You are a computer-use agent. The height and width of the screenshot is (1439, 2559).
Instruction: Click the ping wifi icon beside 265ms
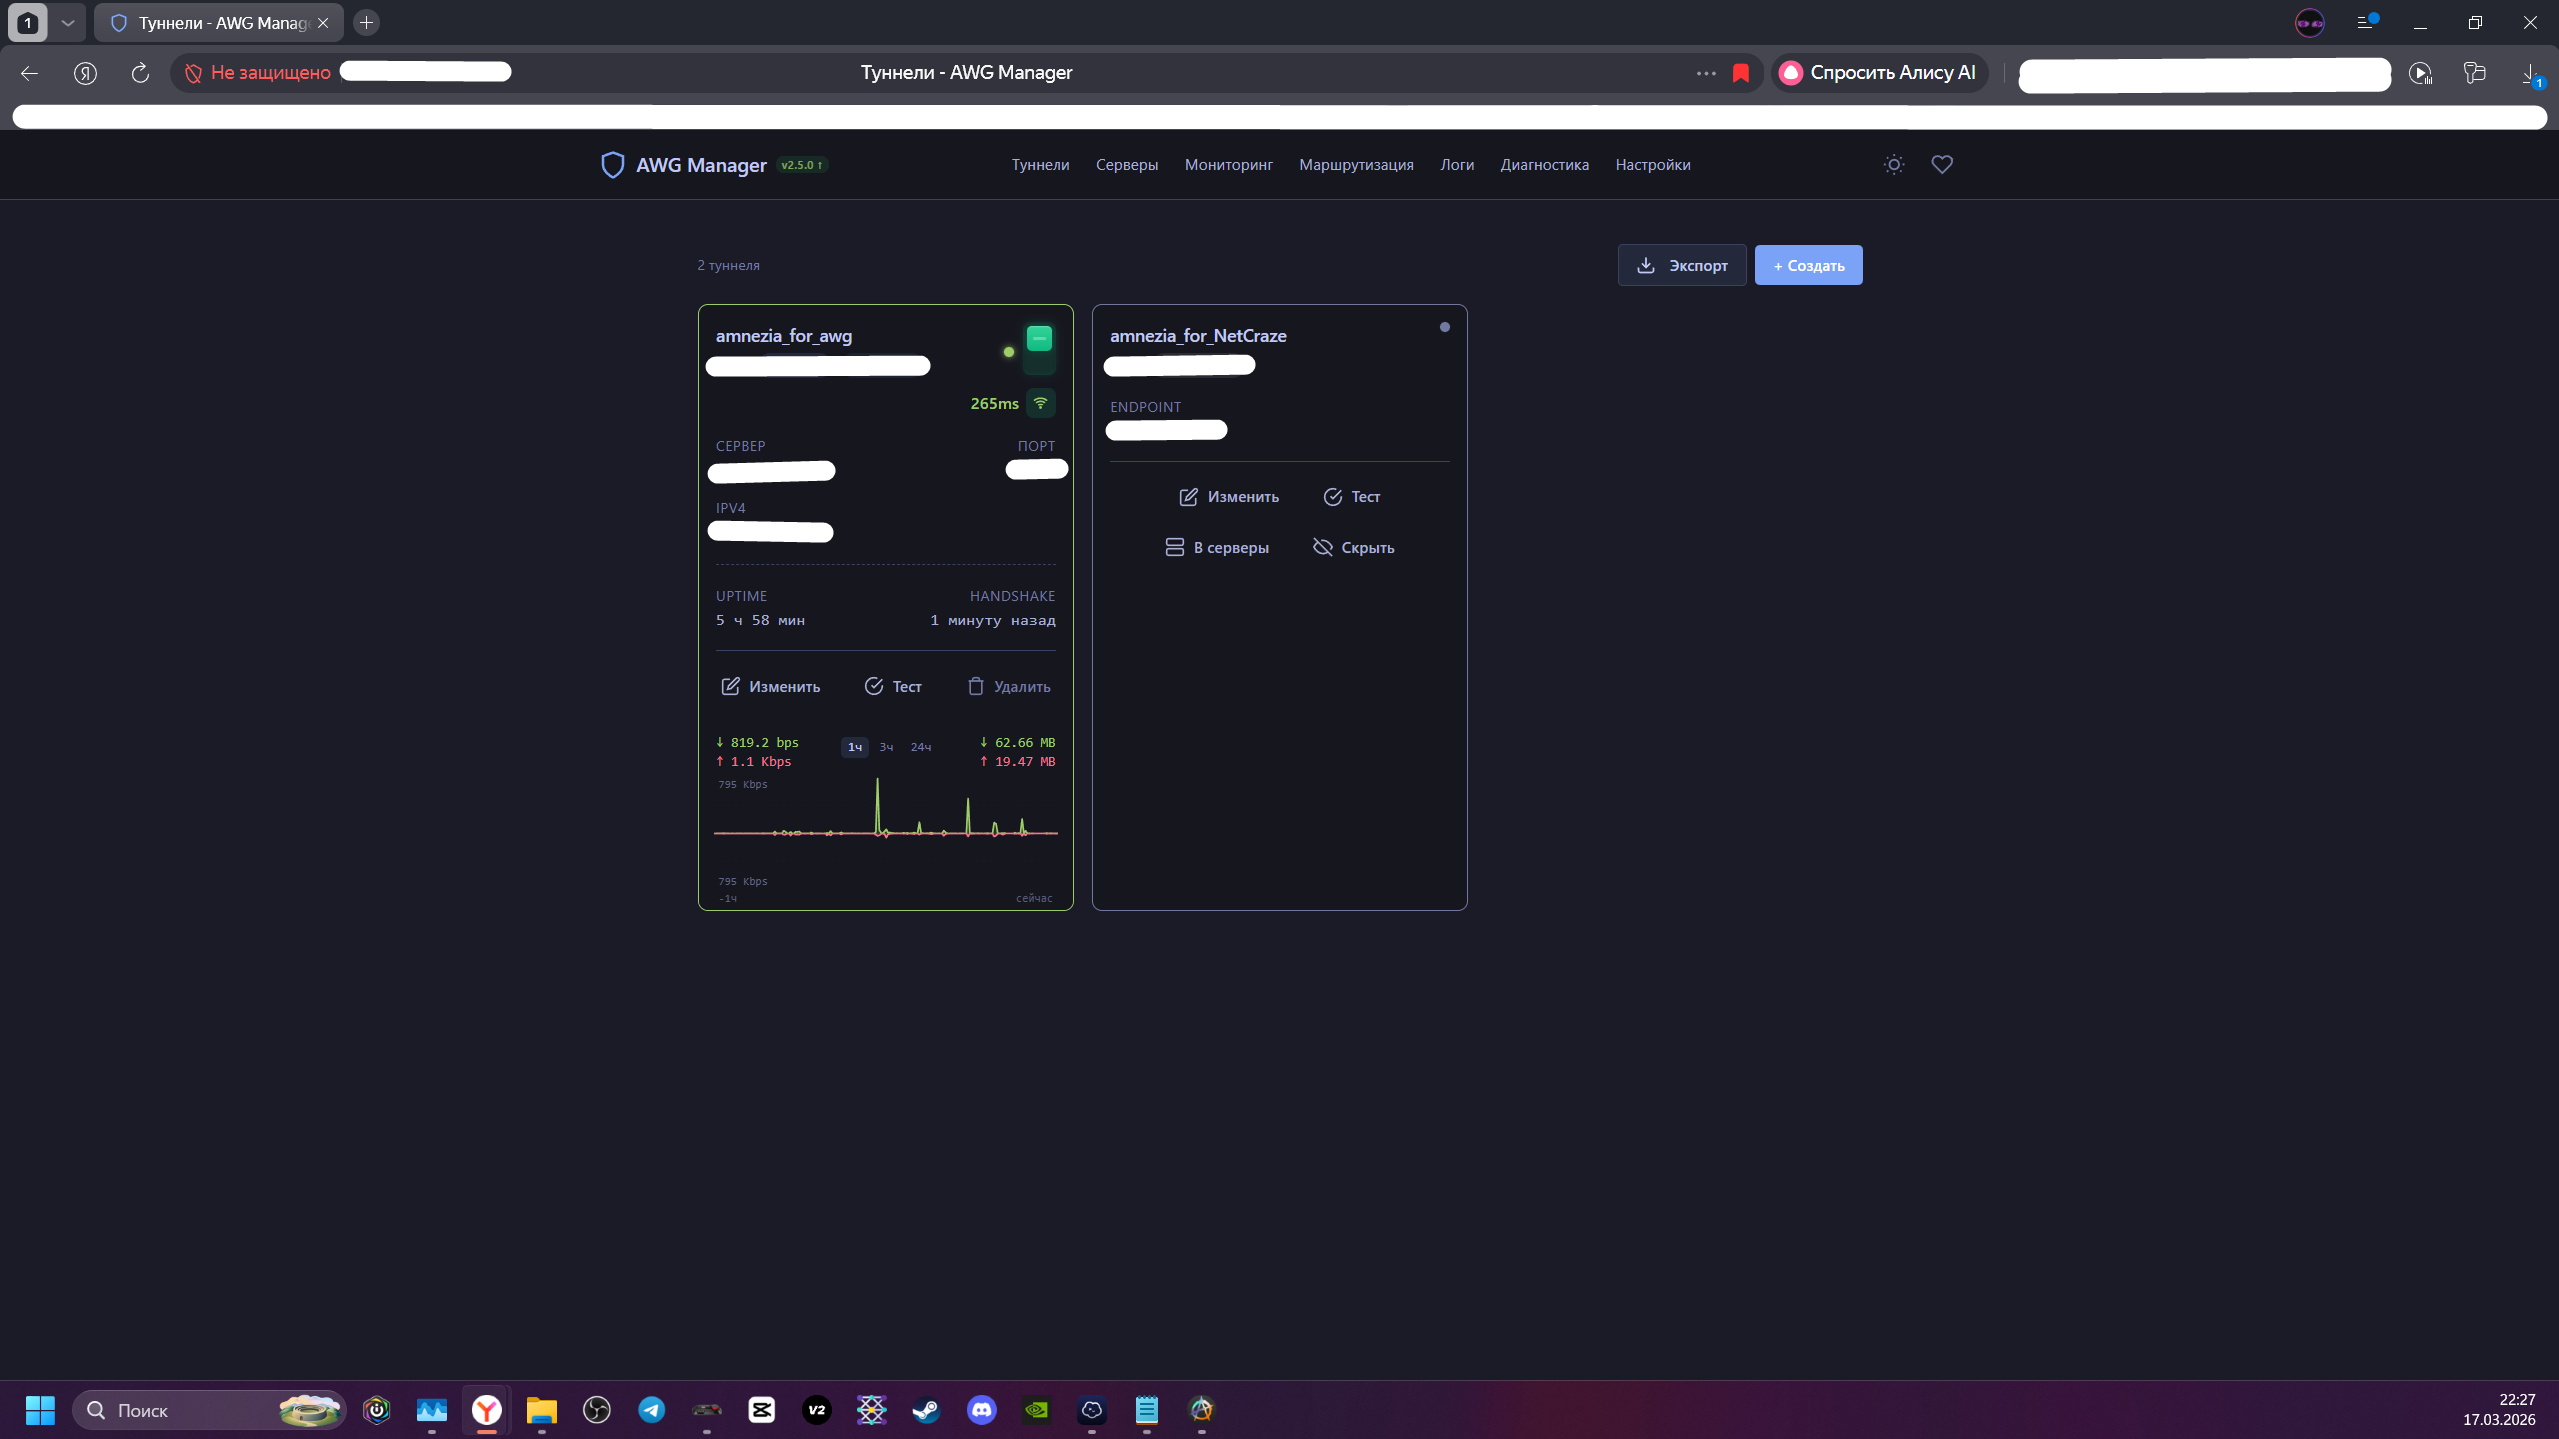pos(1040,403)
